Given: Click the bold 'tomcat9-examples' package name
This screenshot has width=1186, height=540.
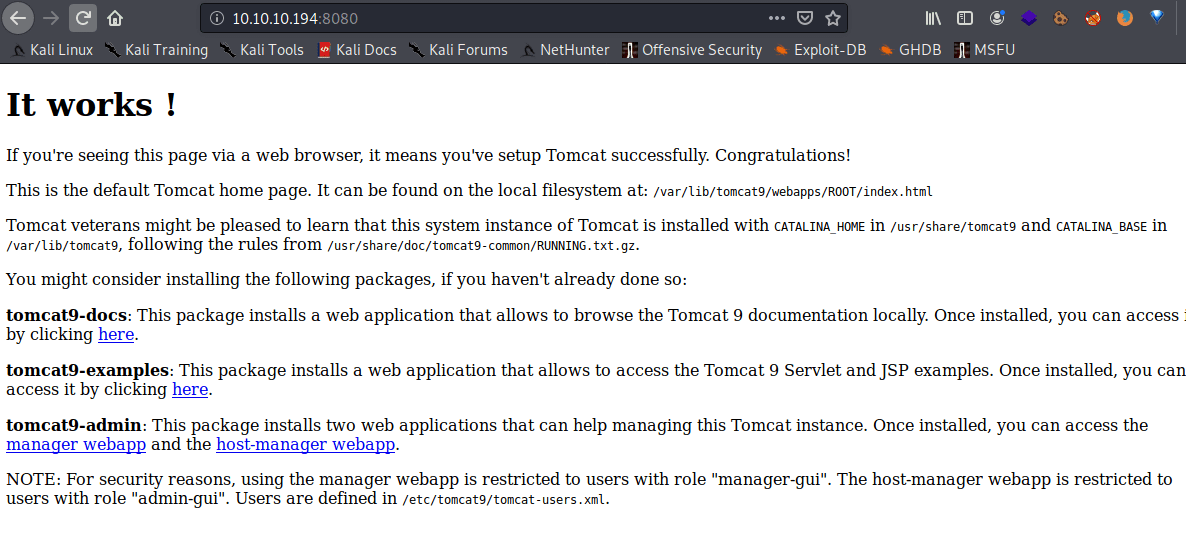Looking at the screenshot, I should click(x=87, y=370).
